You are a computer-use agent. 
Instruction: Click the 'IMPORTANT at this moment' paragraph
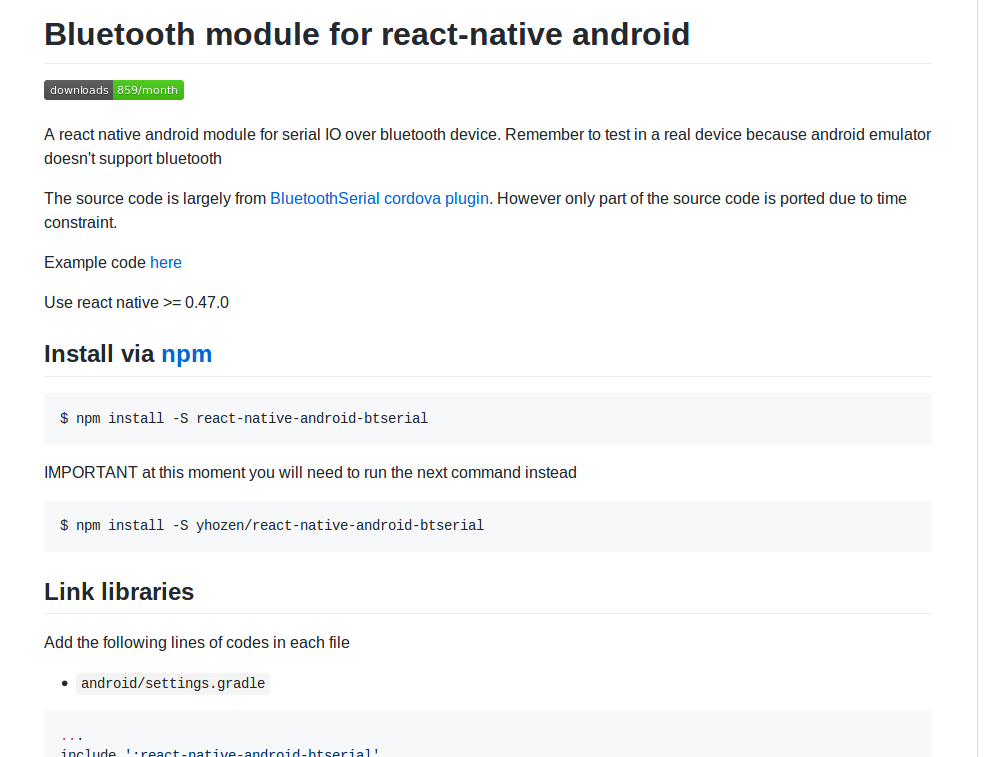point(310,473)
